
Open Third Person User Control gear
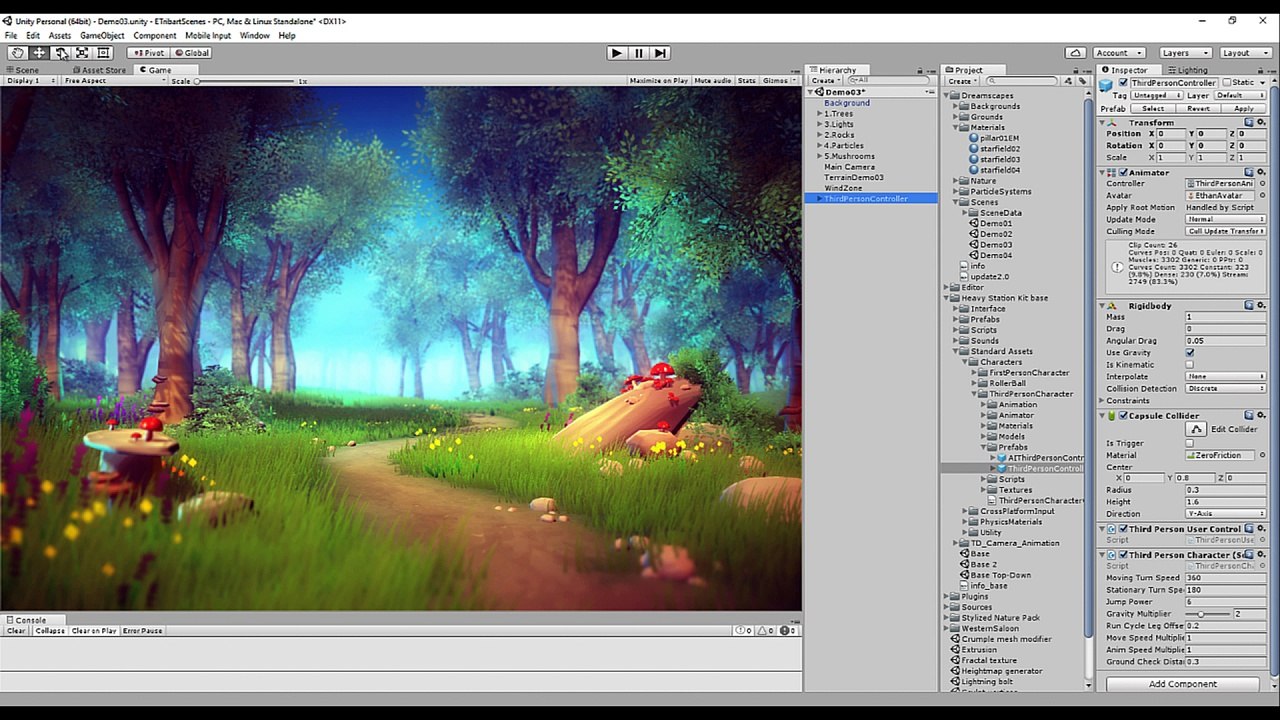coord(1261,529)
